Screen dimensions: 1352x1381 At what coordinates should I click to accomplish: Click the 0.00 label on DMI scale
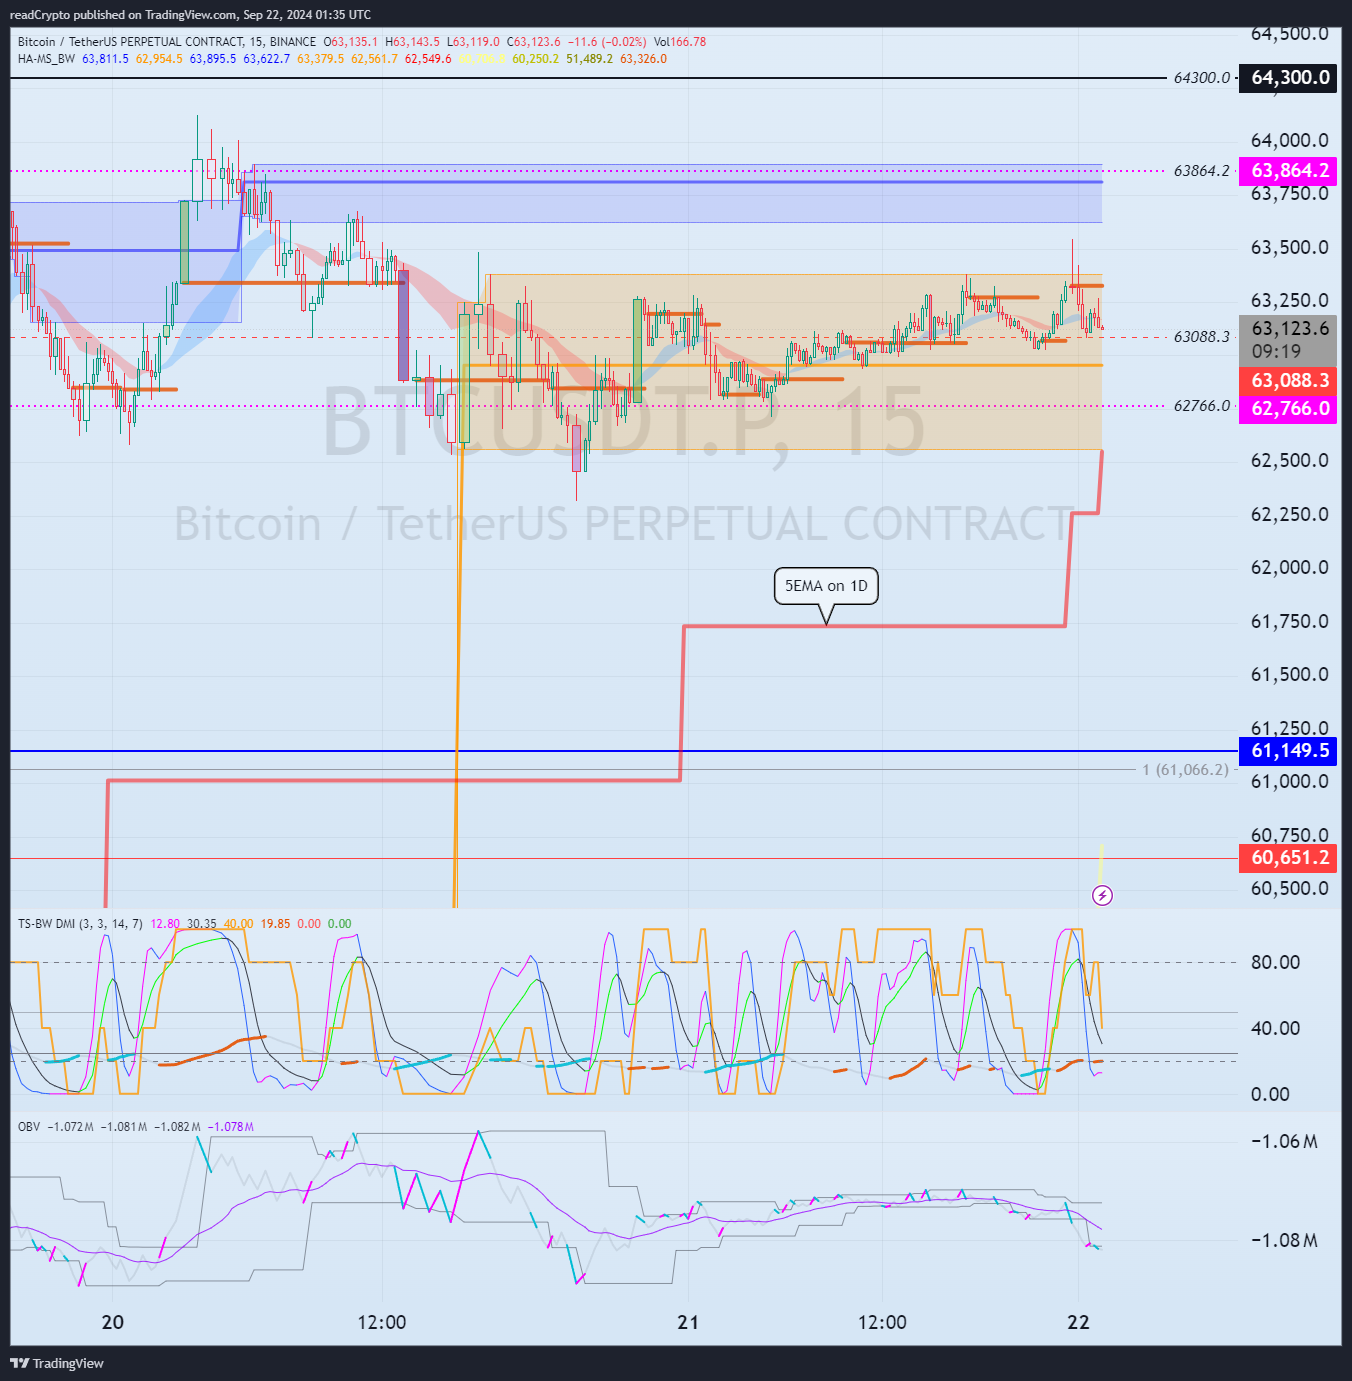1271,1094
